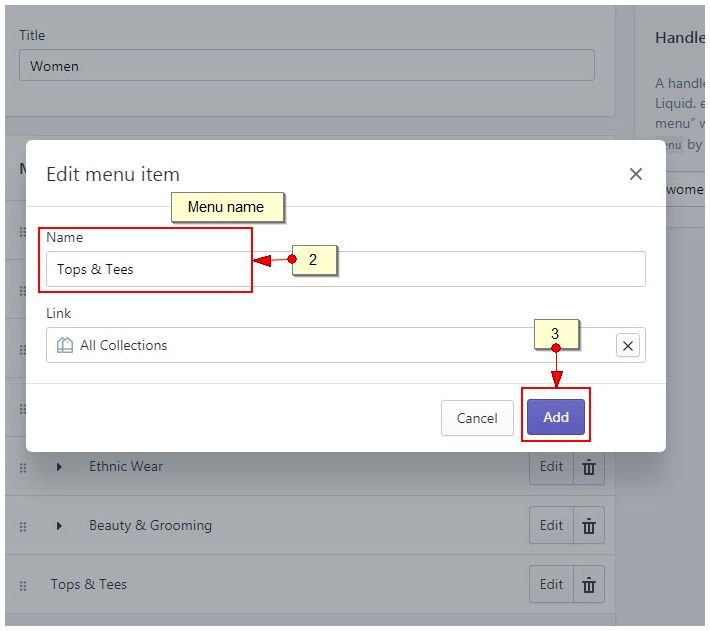Expand the Beauty & Grooming submenu arrow
710x631 pixels.
tap(59, 526)
